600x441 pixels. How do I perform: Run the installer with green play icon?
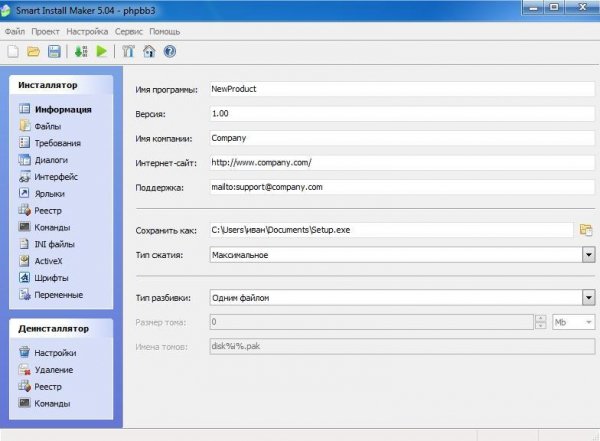101,51
